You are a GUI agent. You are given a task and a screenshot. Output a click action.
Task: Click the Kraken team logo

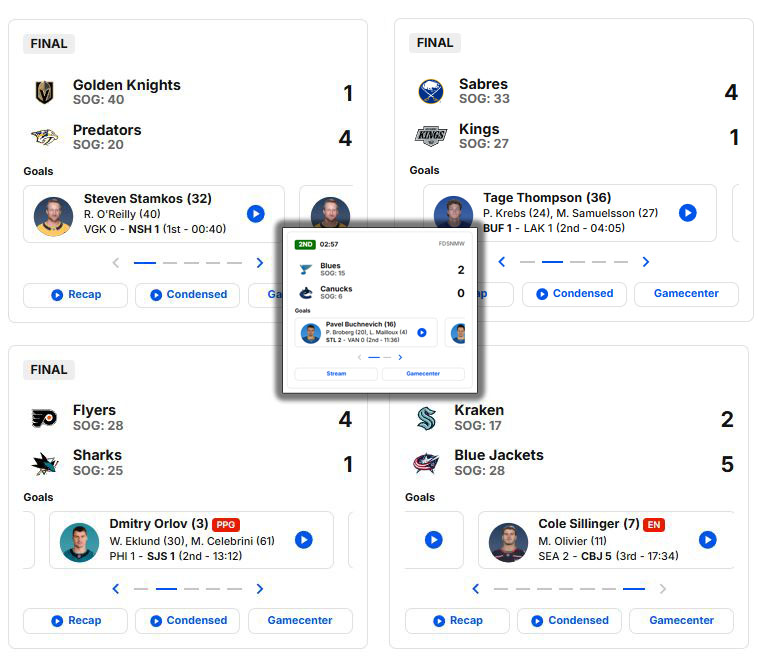click(426, 418)
